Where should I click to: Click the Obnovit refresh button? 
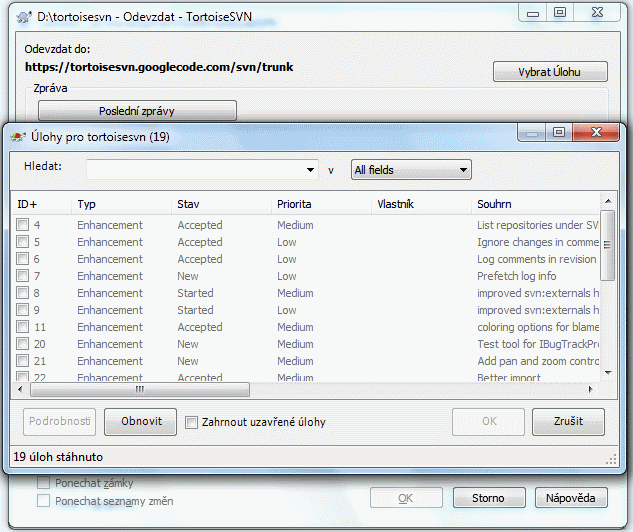[x=140, y=422]
